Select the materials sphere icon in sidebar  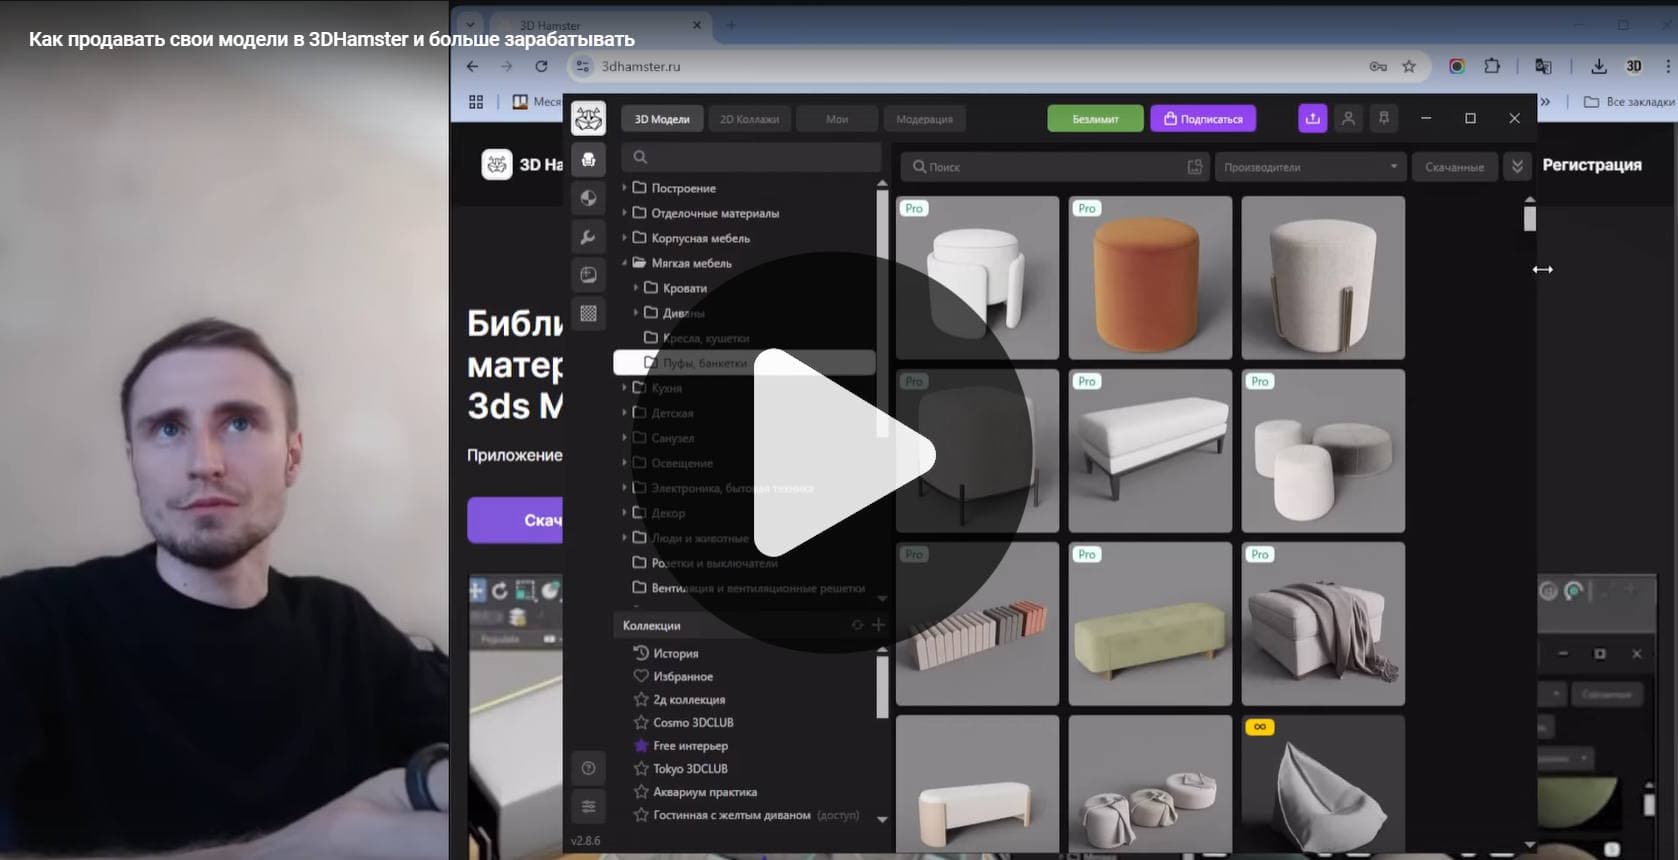coord(588,198)
